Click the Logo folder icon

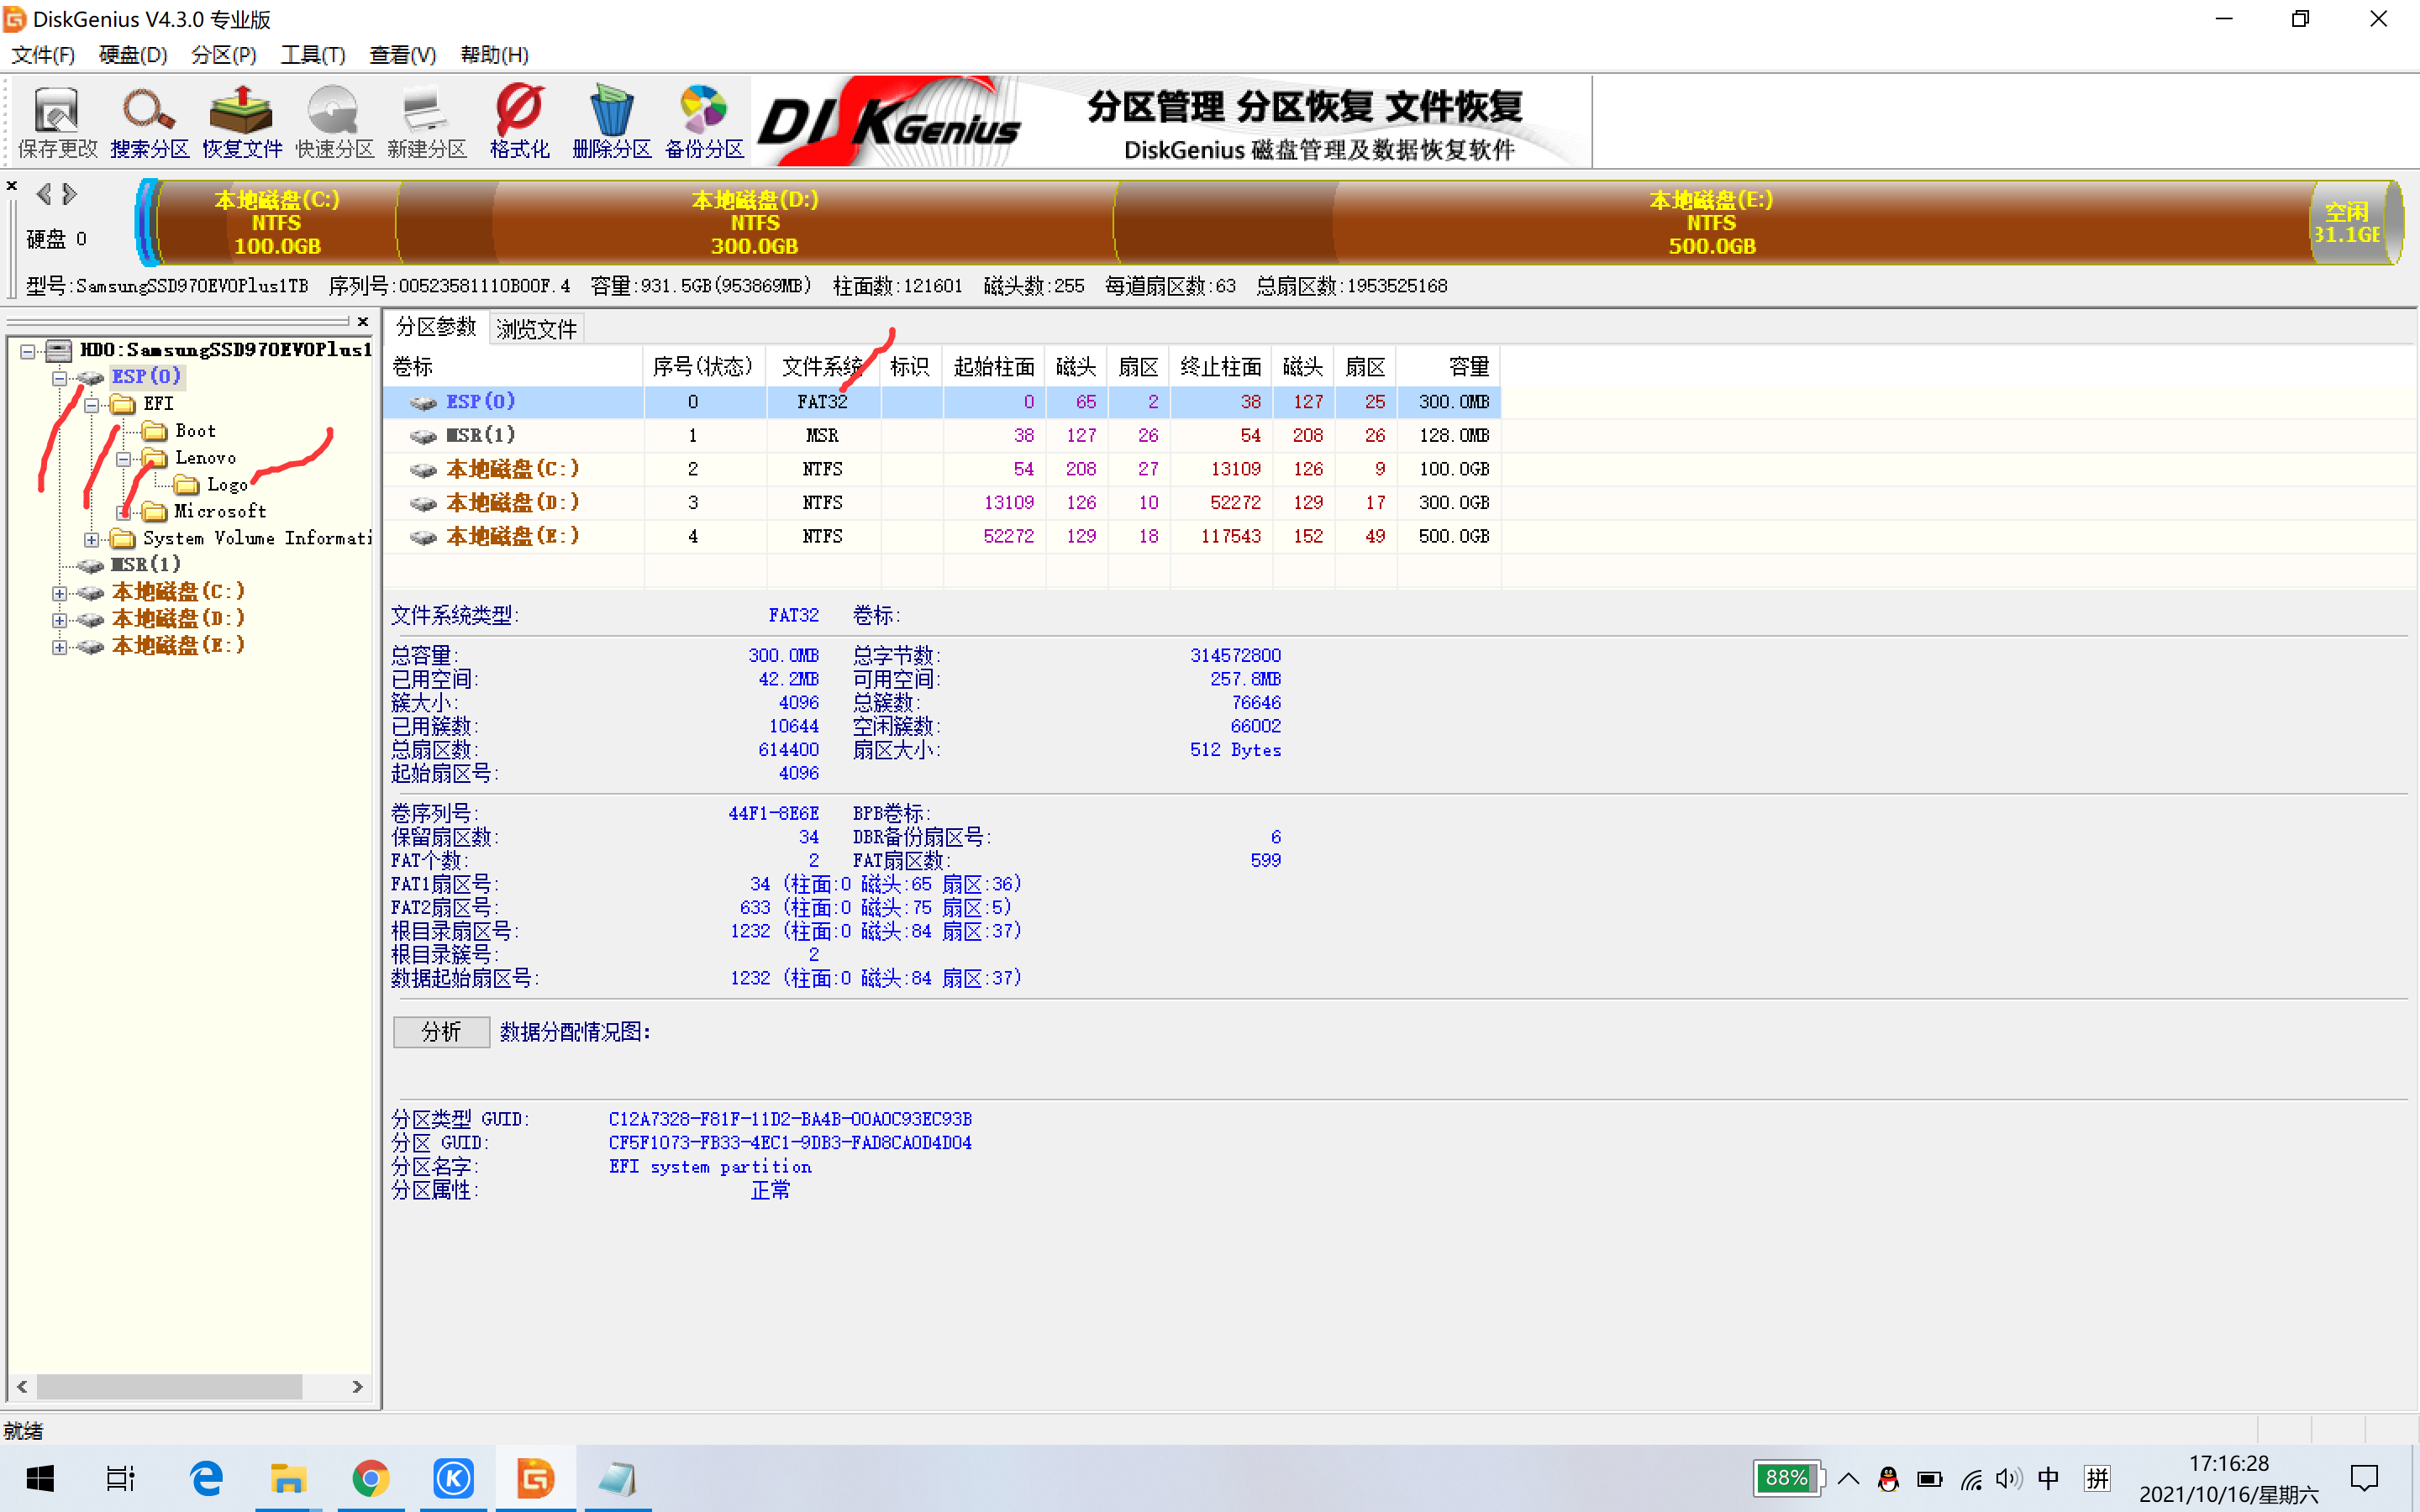click(x=186, y=485)
